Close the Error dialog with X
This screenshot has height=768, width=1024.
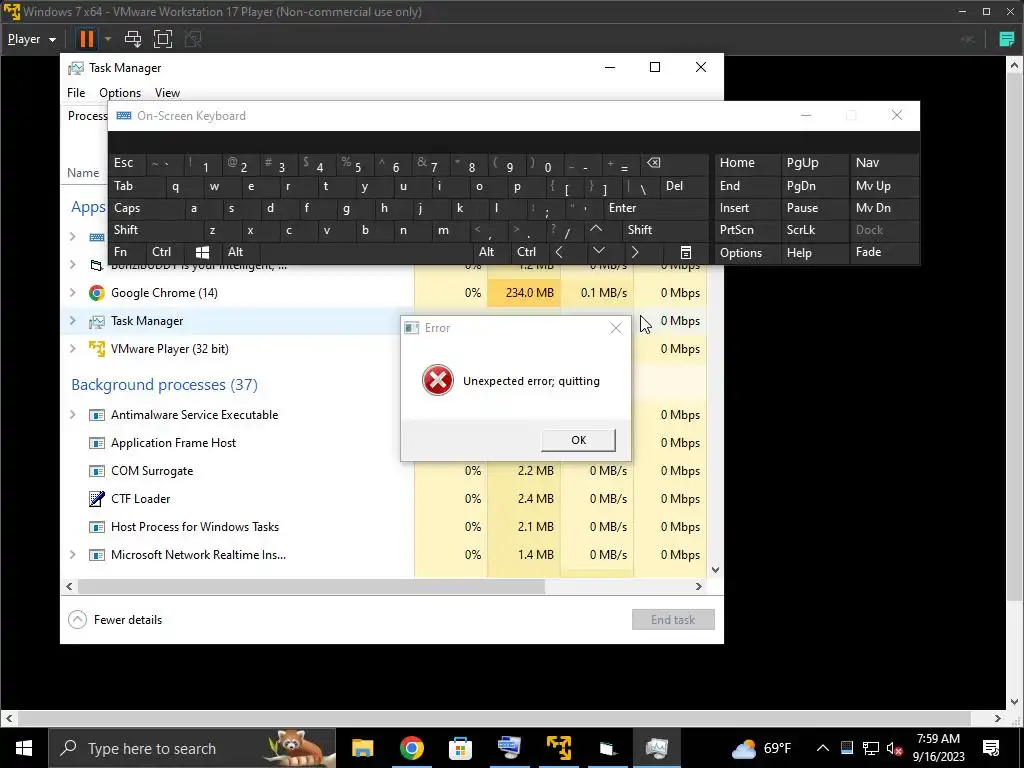click(x=615, y=328)
